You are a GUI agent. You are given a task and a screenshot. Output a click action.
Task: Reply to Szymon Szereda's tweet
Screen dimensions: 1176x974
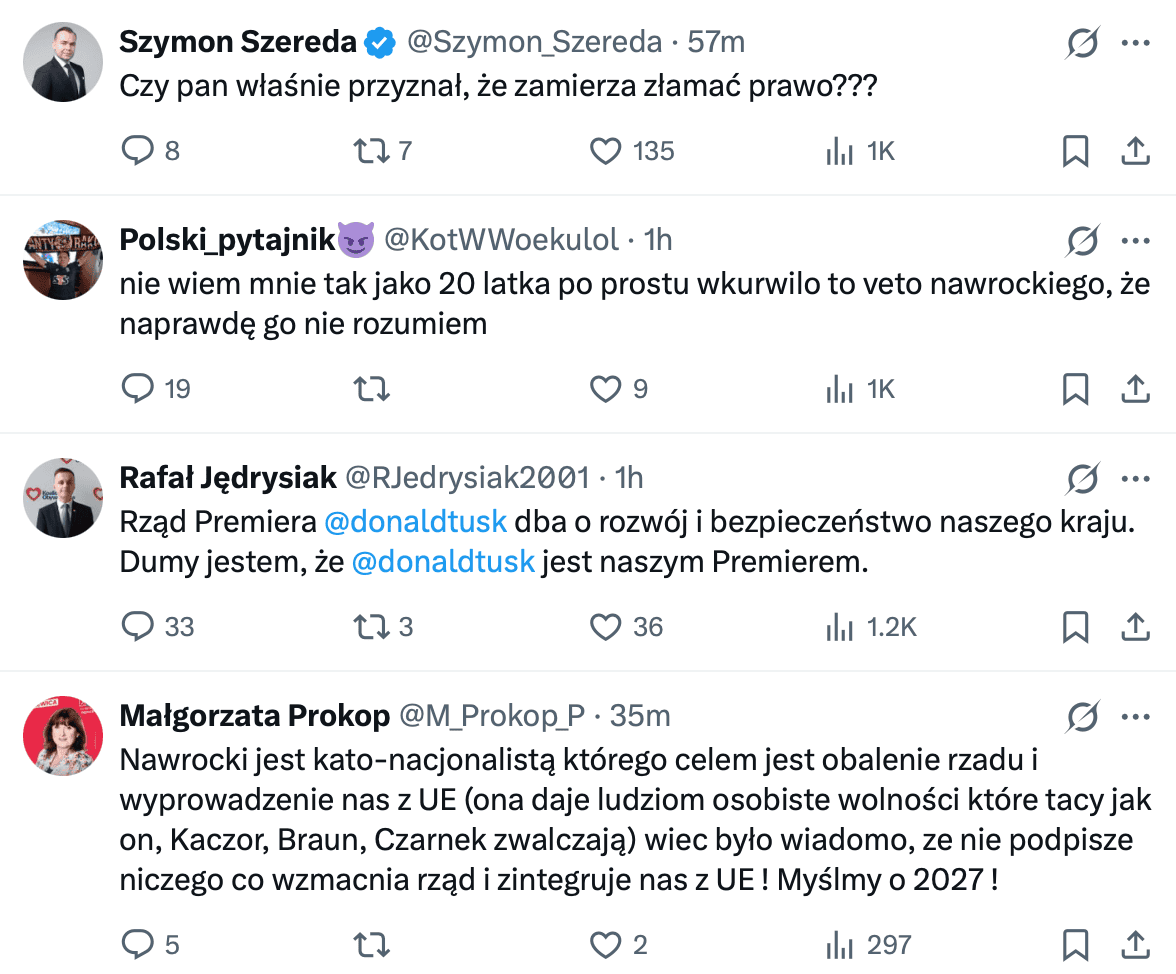coord(138,150)
